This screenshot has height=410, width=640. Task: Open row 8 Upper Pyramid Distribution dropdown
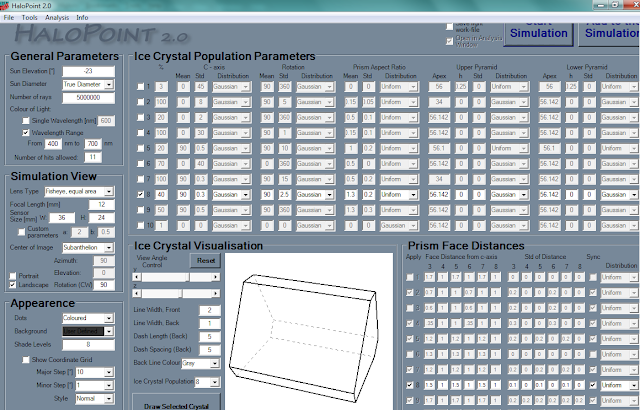(524, 195)
